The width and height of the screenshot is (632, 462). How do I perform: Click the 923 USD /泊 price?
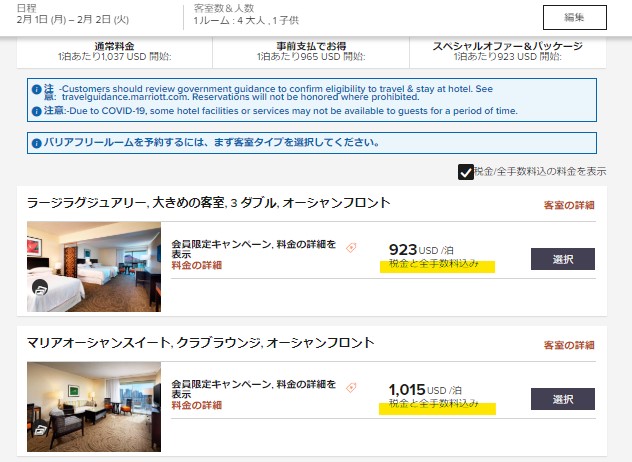[421, 250]
